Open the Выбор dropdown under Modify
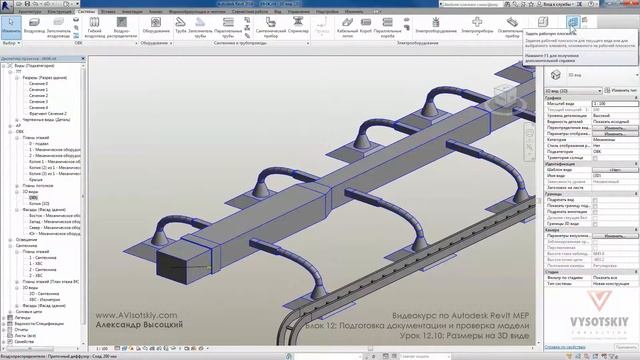Screen dimensions: 640x360 point(11,43)
